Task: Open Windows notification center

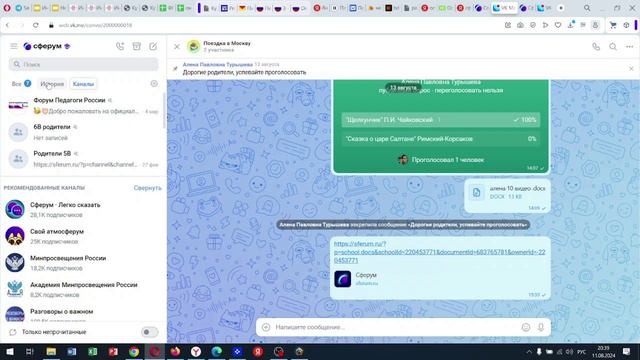Action: (627, 351)
